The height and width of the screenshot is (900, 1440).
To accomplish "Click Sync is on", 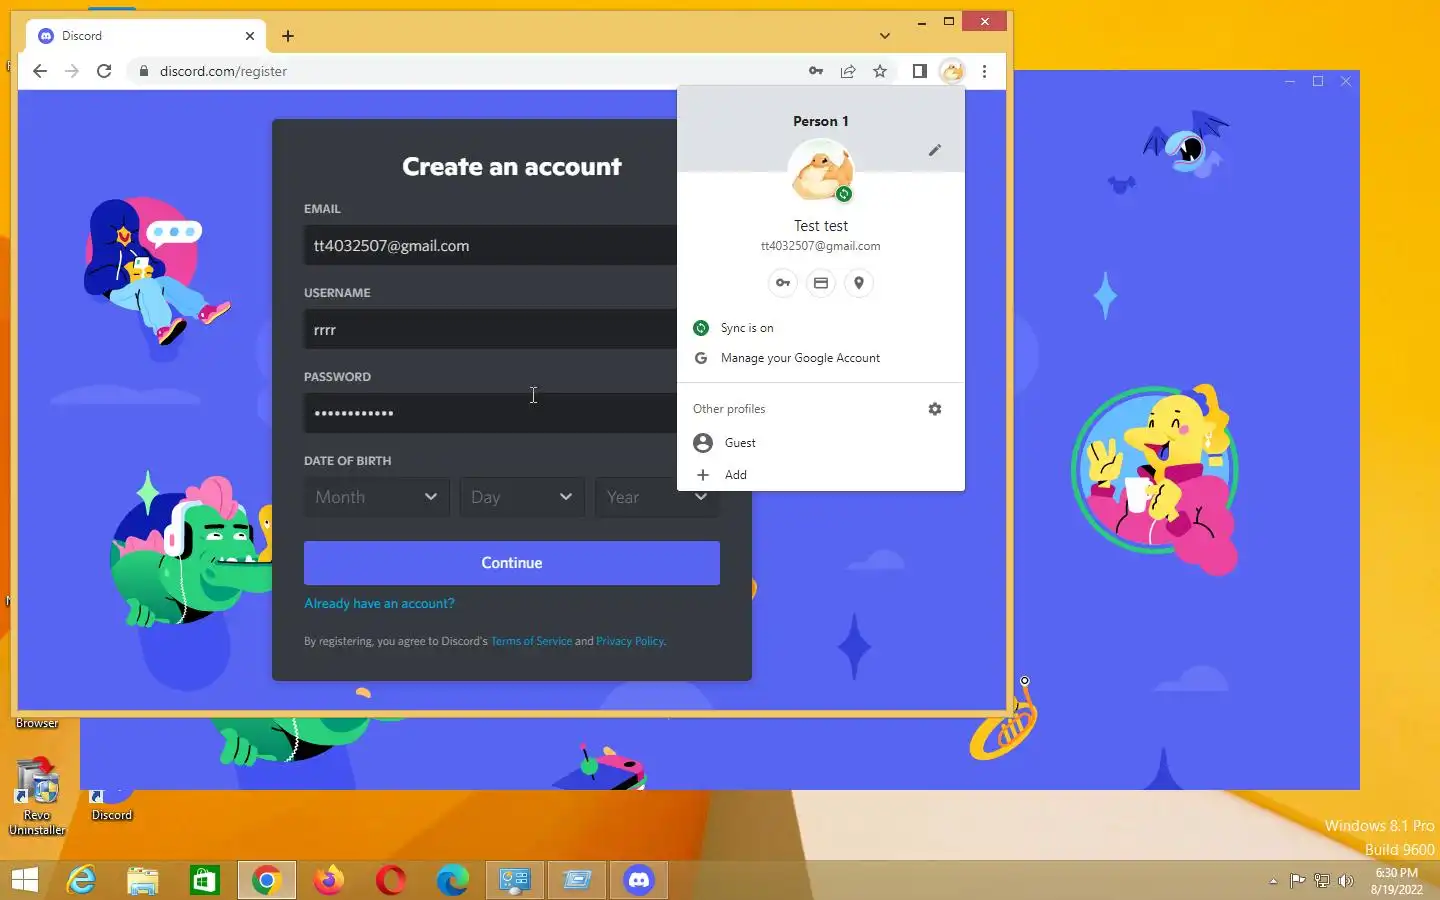I will point(821,328).
